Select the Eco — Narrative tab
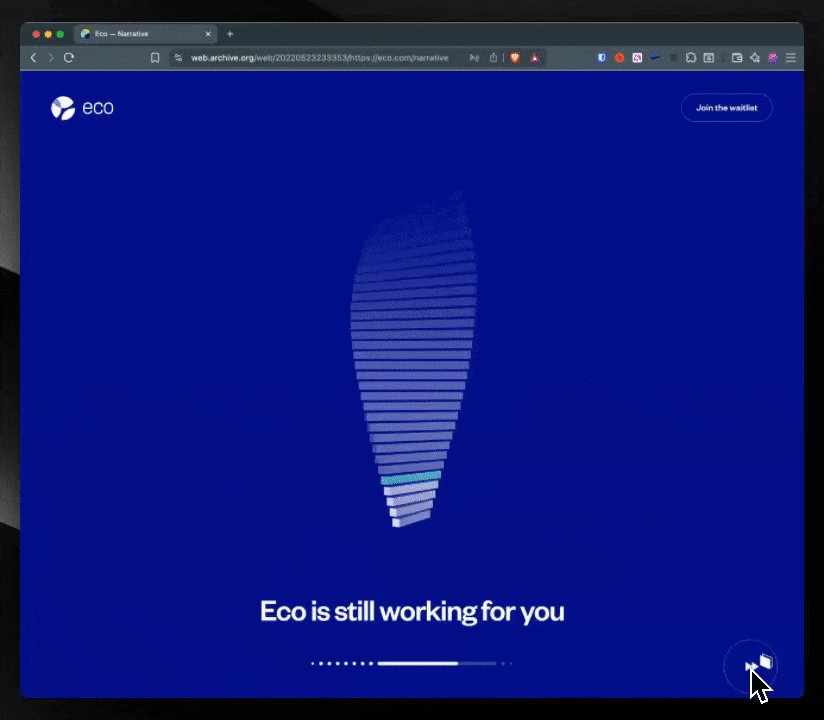824x720 pixels. 145,34
